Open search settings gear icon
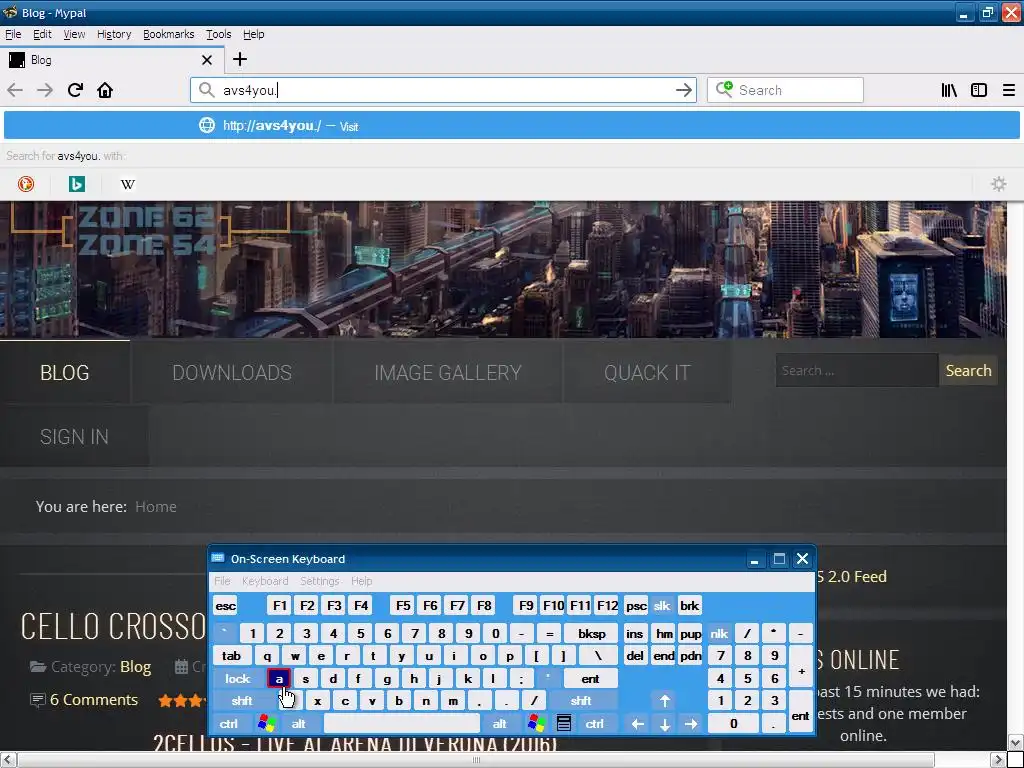This screenshot has height=768, width=1024. pyautogui.click(x=999, y=184)
